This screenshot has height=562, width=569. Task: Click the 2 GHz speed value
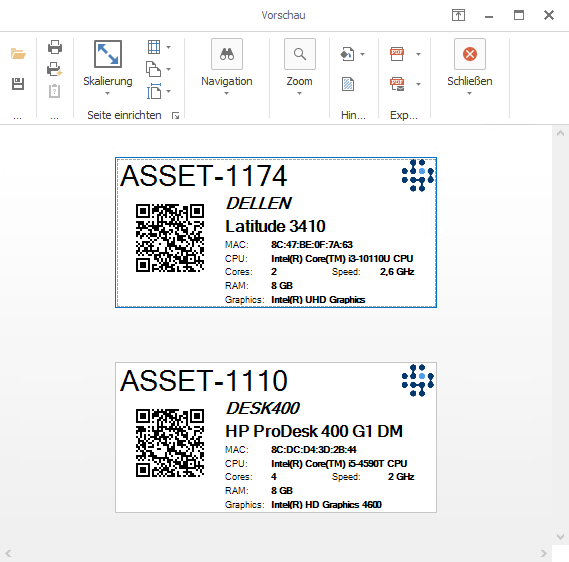point(401,477)
